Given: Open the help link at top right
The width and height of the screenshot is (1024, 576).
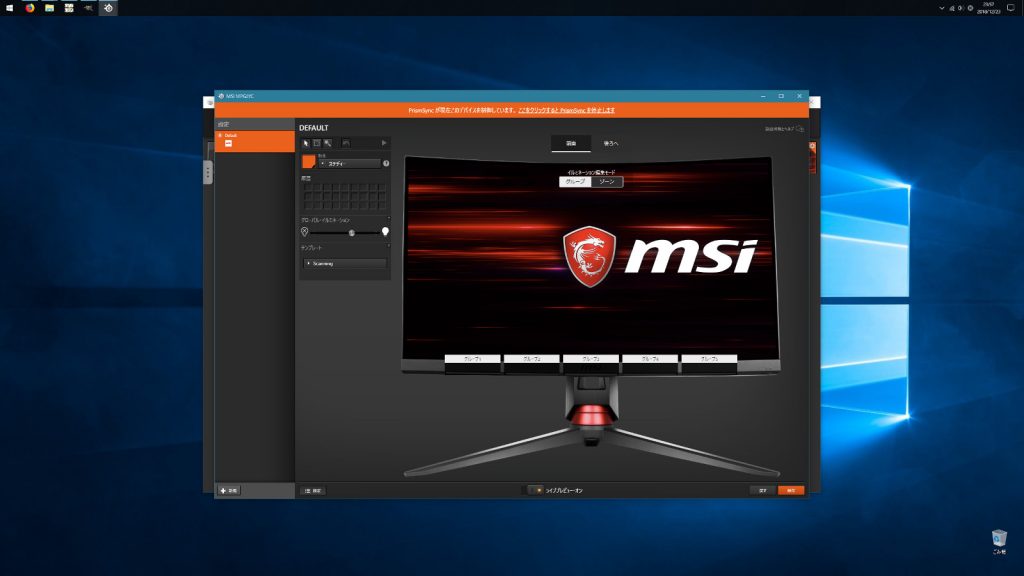Looking at the screenshot, I should pyautogui.click(x=784, y=129).
